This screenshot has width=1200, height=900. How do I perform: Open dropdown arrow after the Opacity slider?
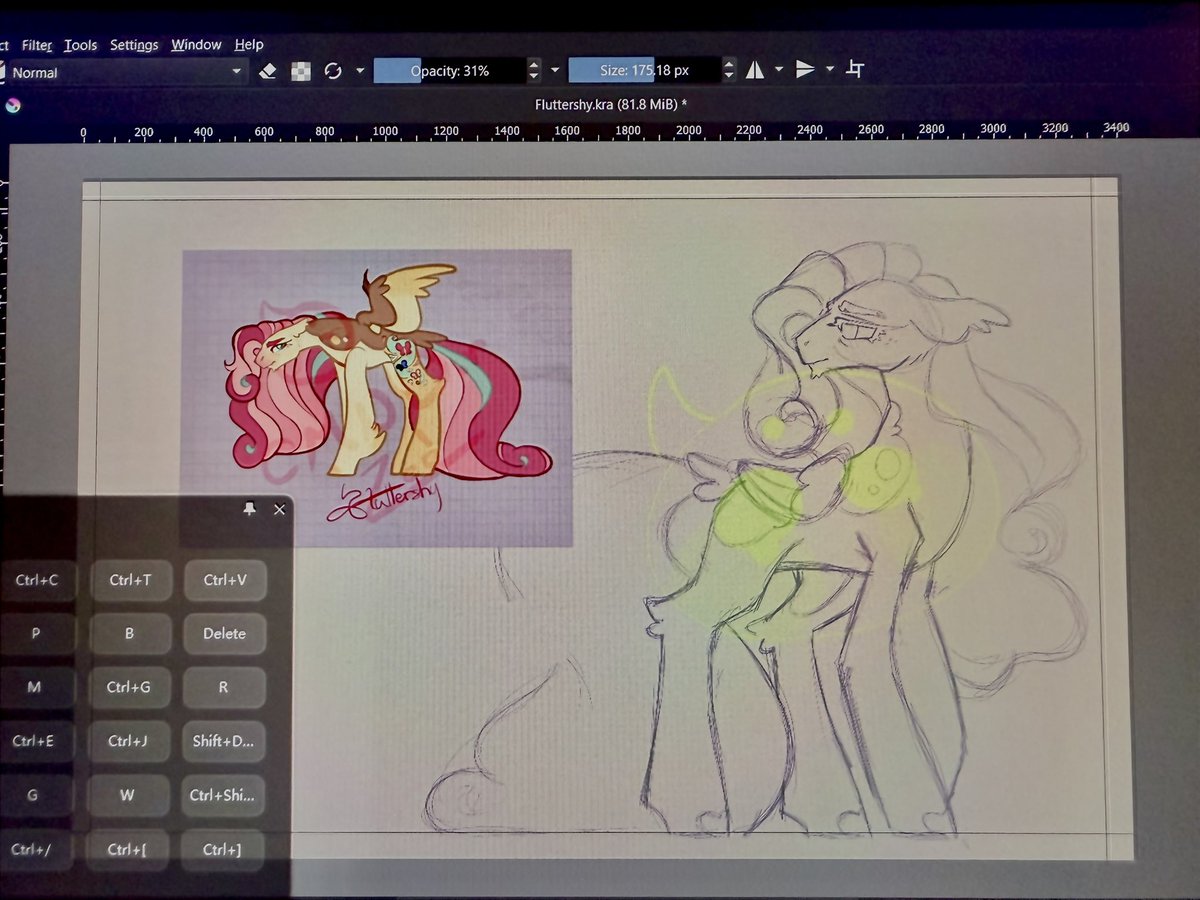555,71
